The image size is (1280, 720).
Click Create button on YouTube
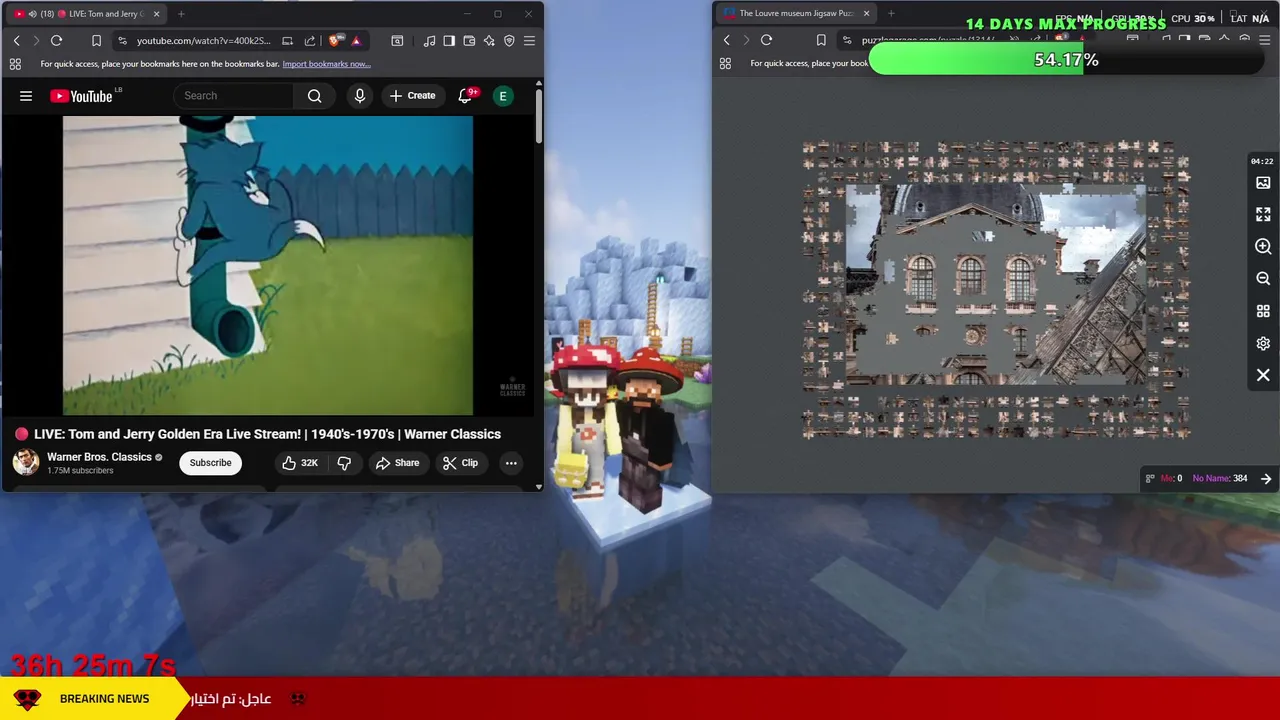click(412, 96)
